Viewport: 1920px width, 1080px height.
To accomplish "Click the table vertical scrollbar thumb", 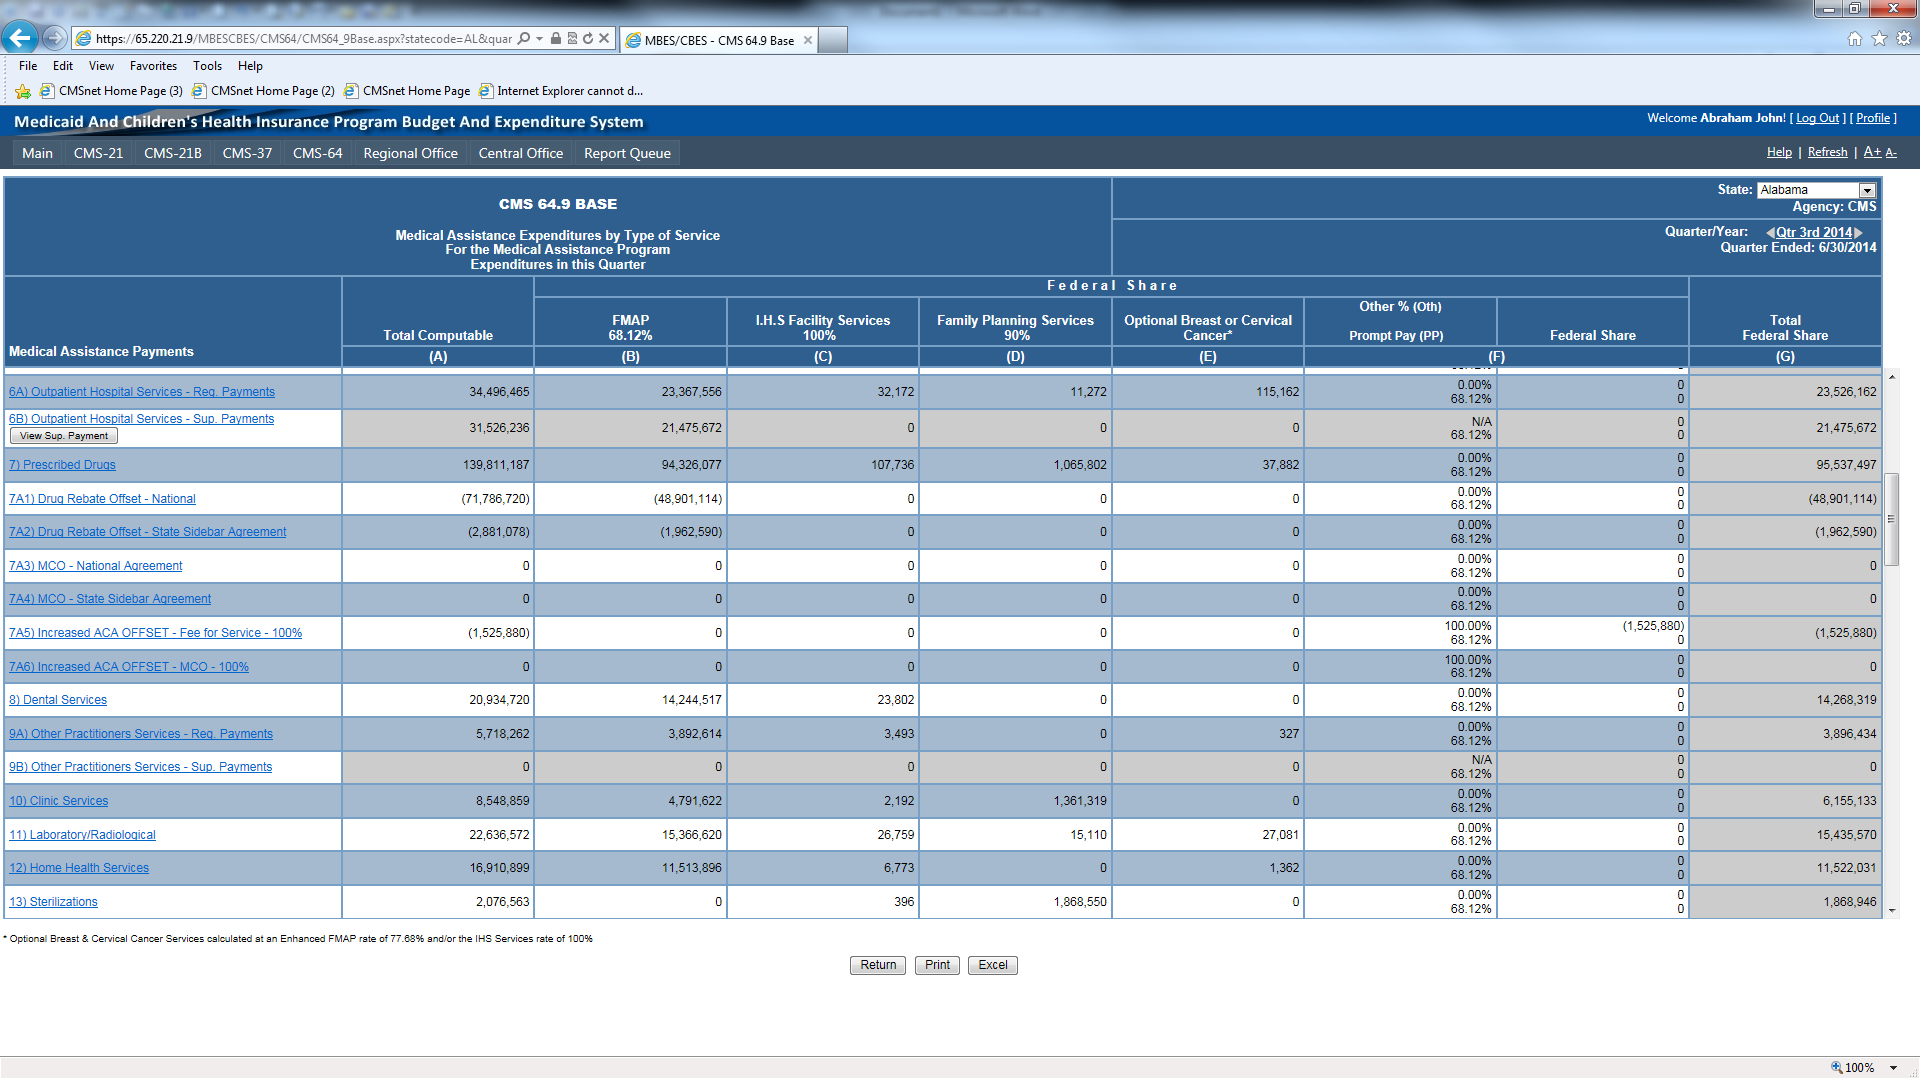I will click(1891, 519).
